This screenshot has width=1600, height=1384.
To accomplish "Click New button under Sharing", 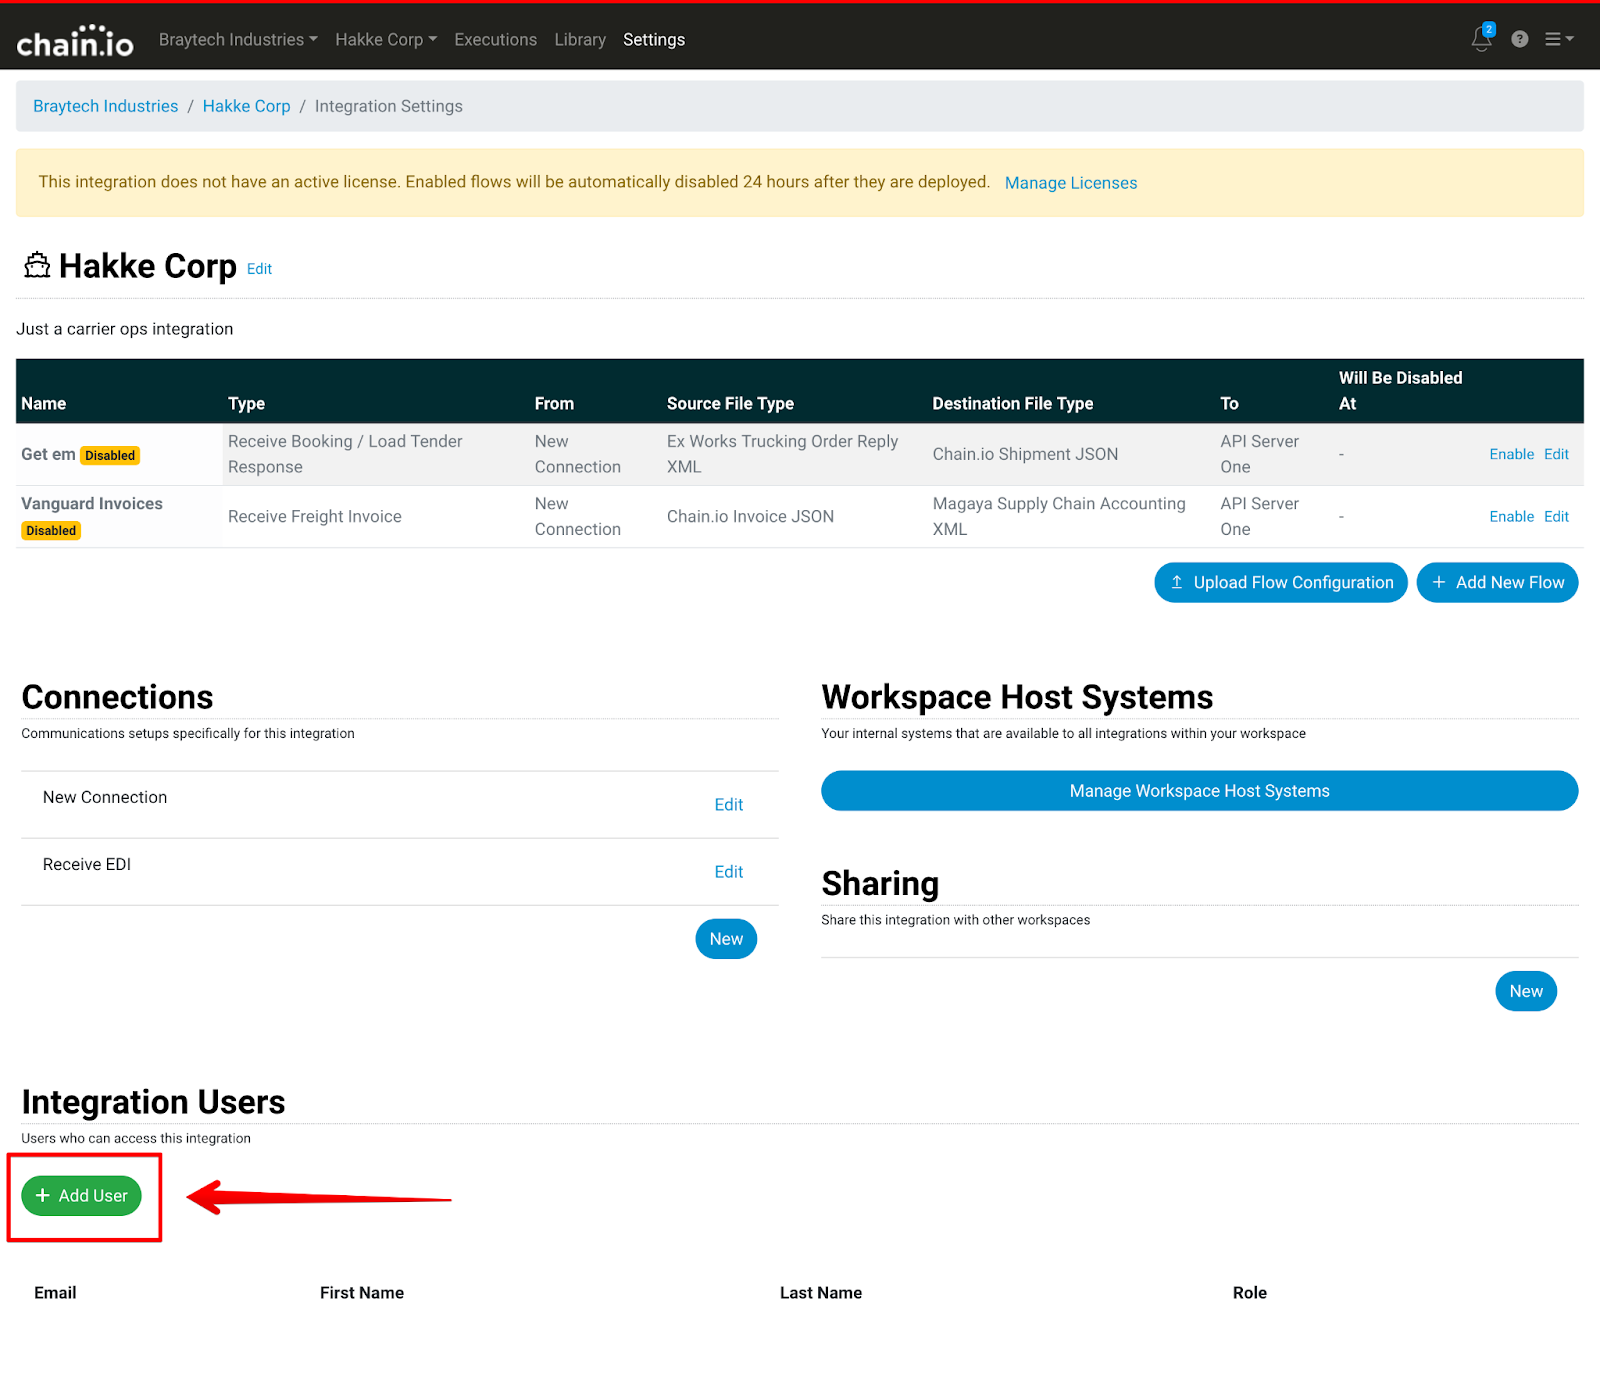I will coord(1526,991).
